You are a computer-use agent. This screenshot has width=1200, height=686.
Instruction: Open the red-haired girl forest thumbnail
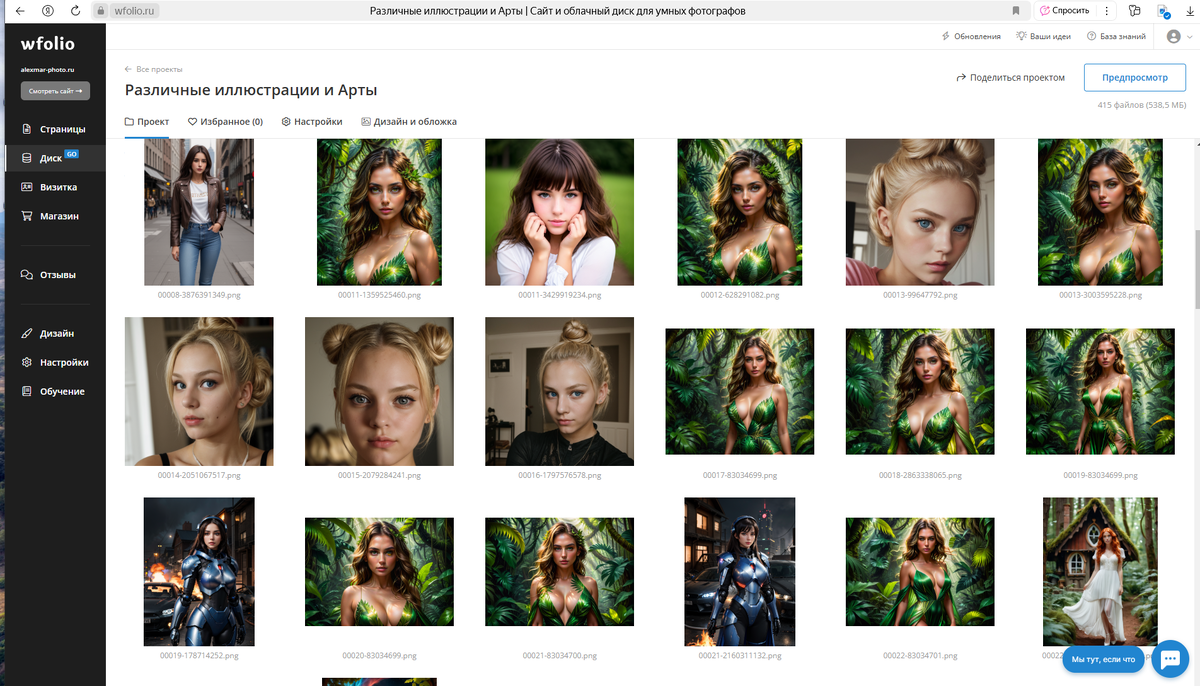(1100, 572)
